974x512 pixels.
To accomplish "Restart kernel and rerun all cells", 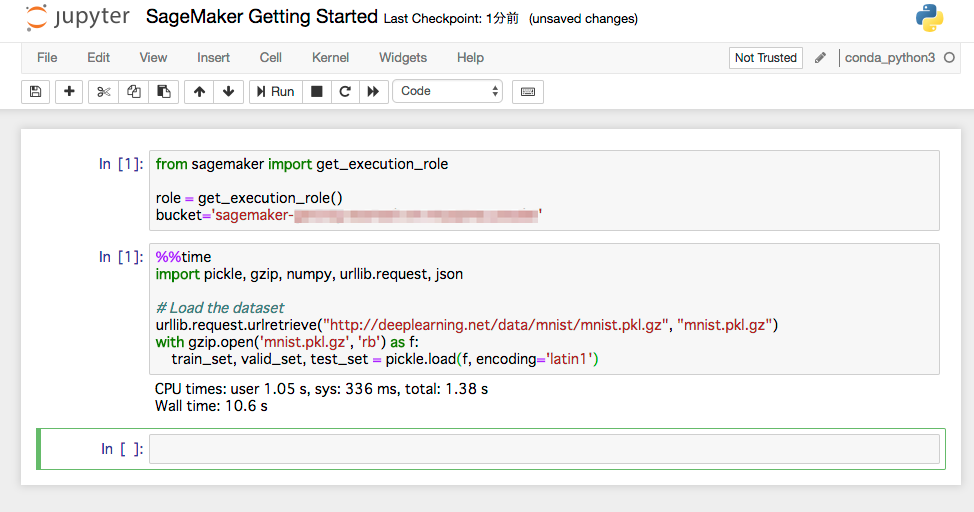I will tap(373, 91).
